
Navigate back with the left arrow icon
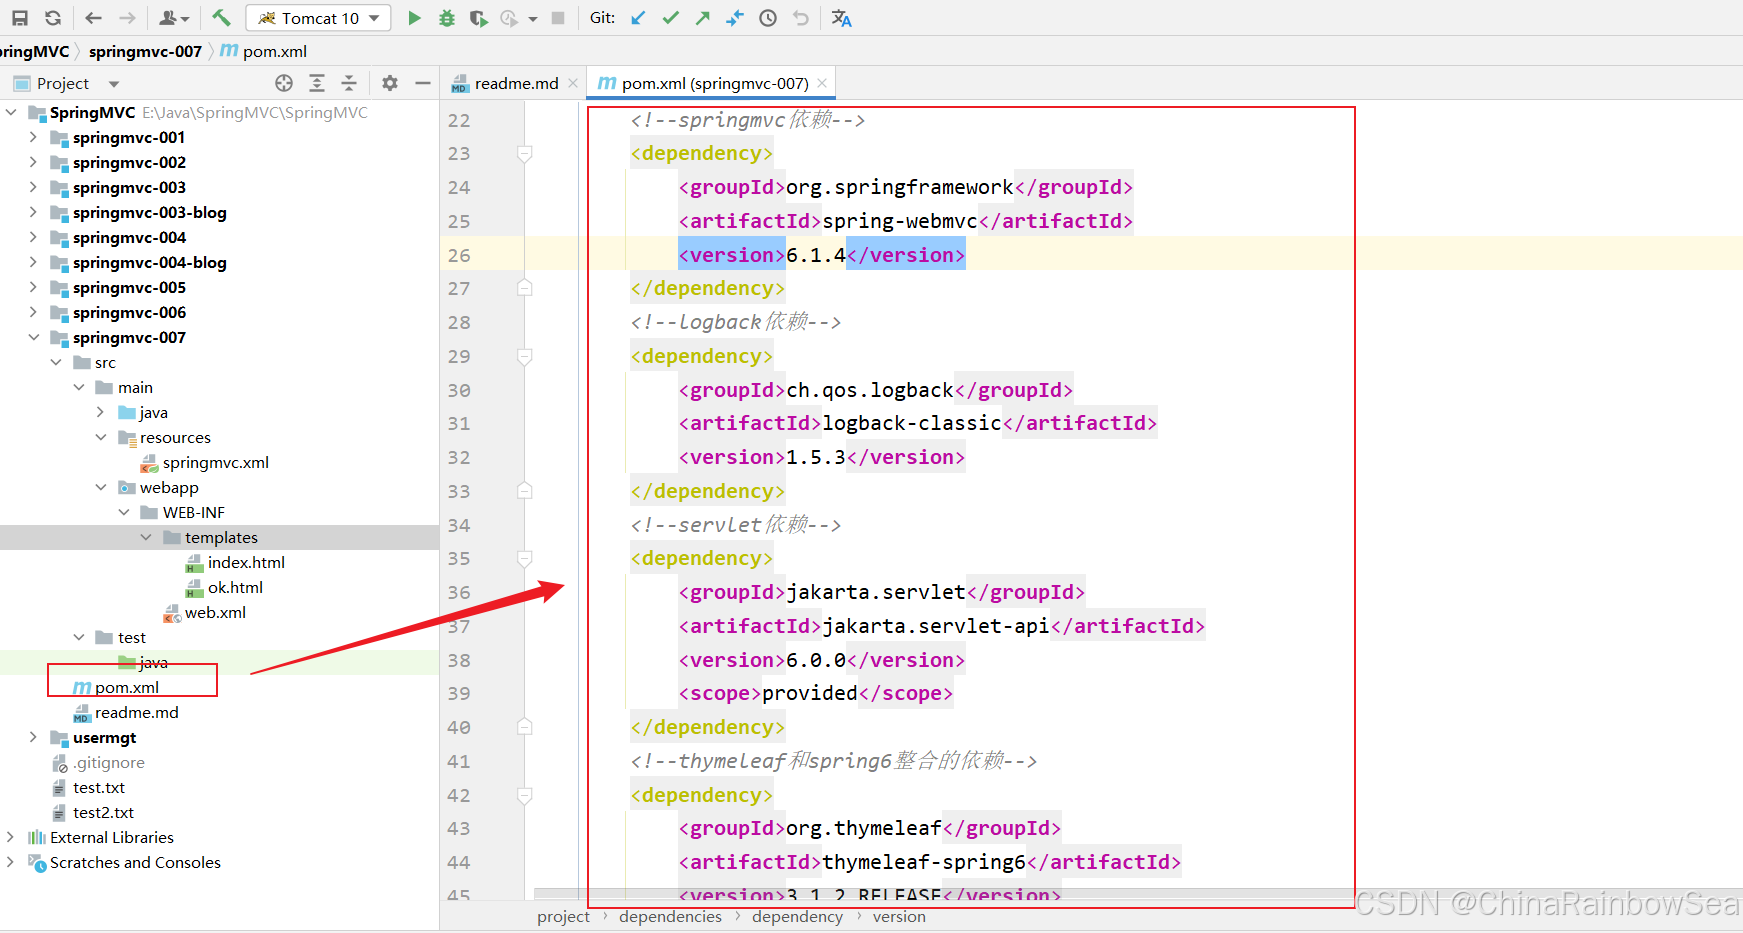coord(93,18)
